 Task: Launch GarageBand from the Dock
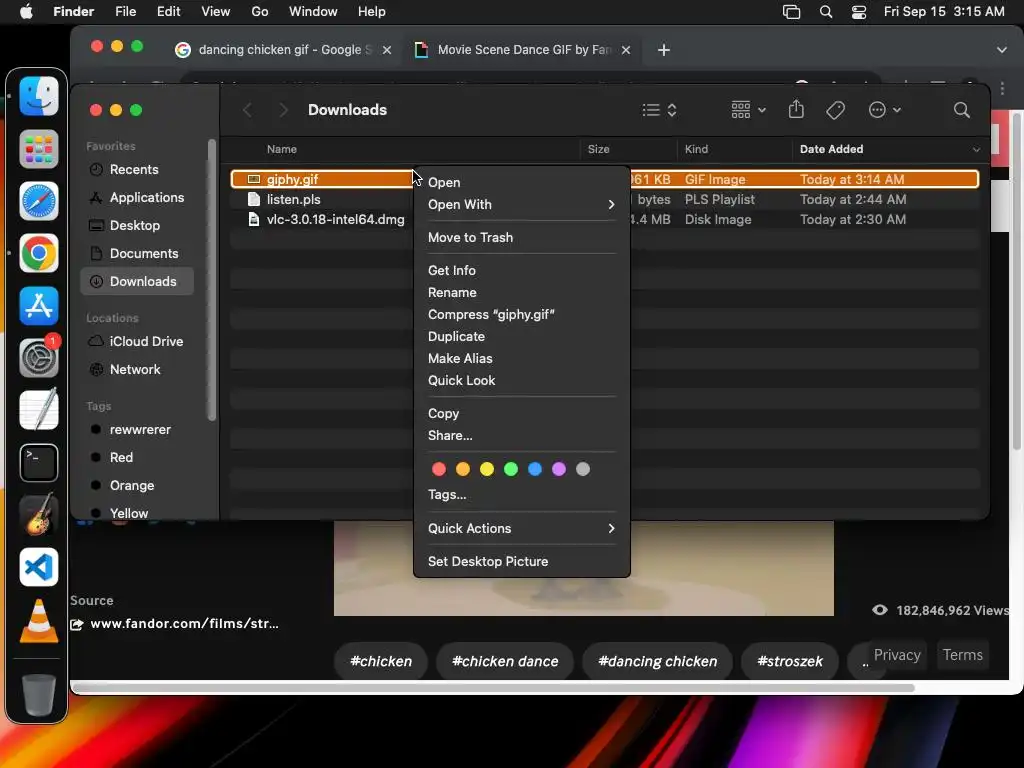tap(39, 515)
